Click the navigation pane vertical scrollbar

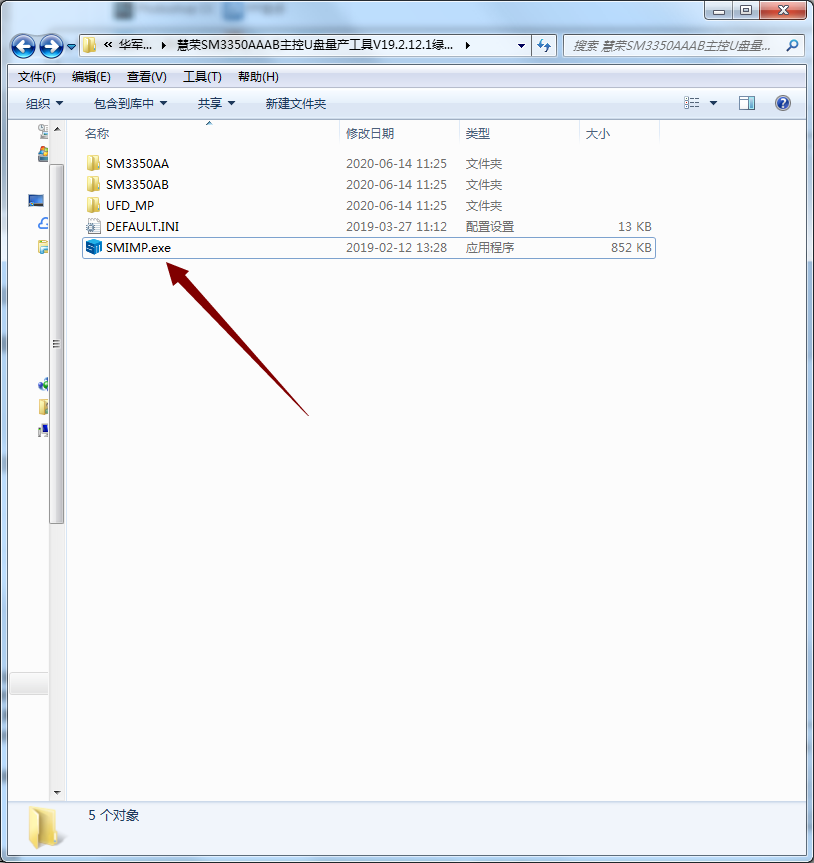click(x=56, y=340)
